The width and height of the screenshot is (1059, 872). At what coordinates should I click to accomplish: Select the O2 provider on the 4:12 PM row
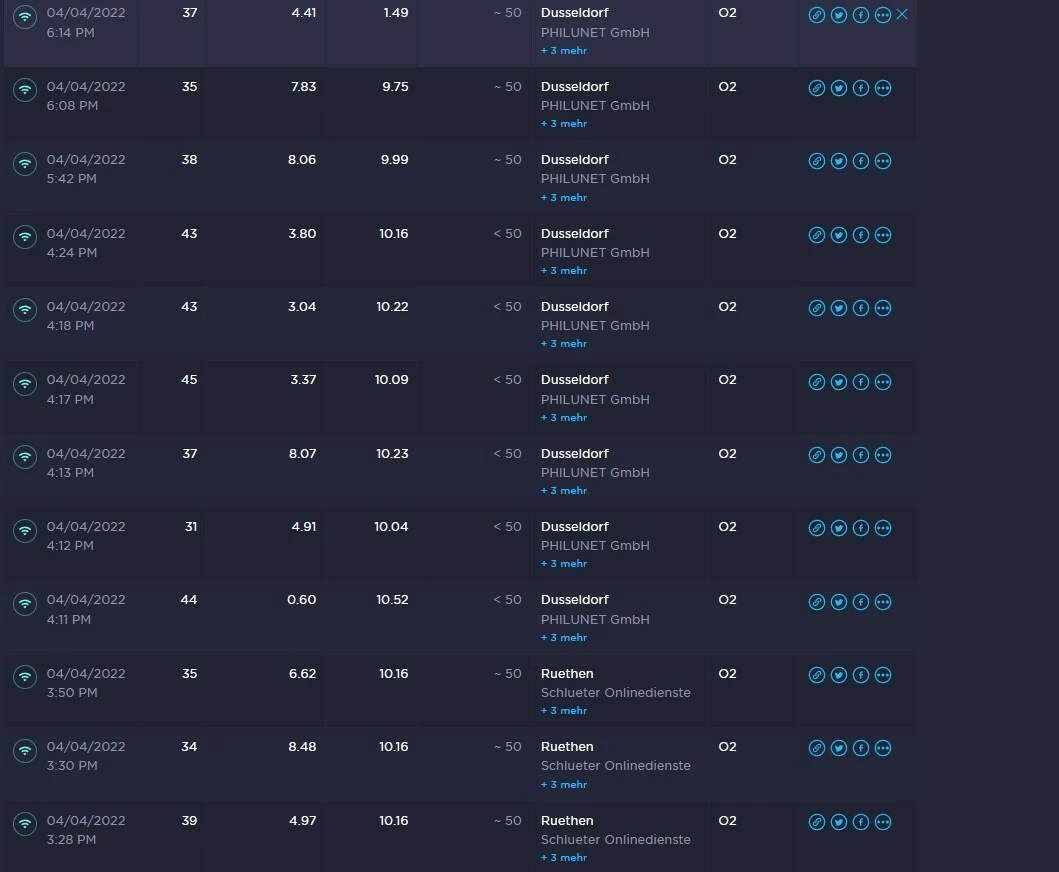tap(727, 526)
